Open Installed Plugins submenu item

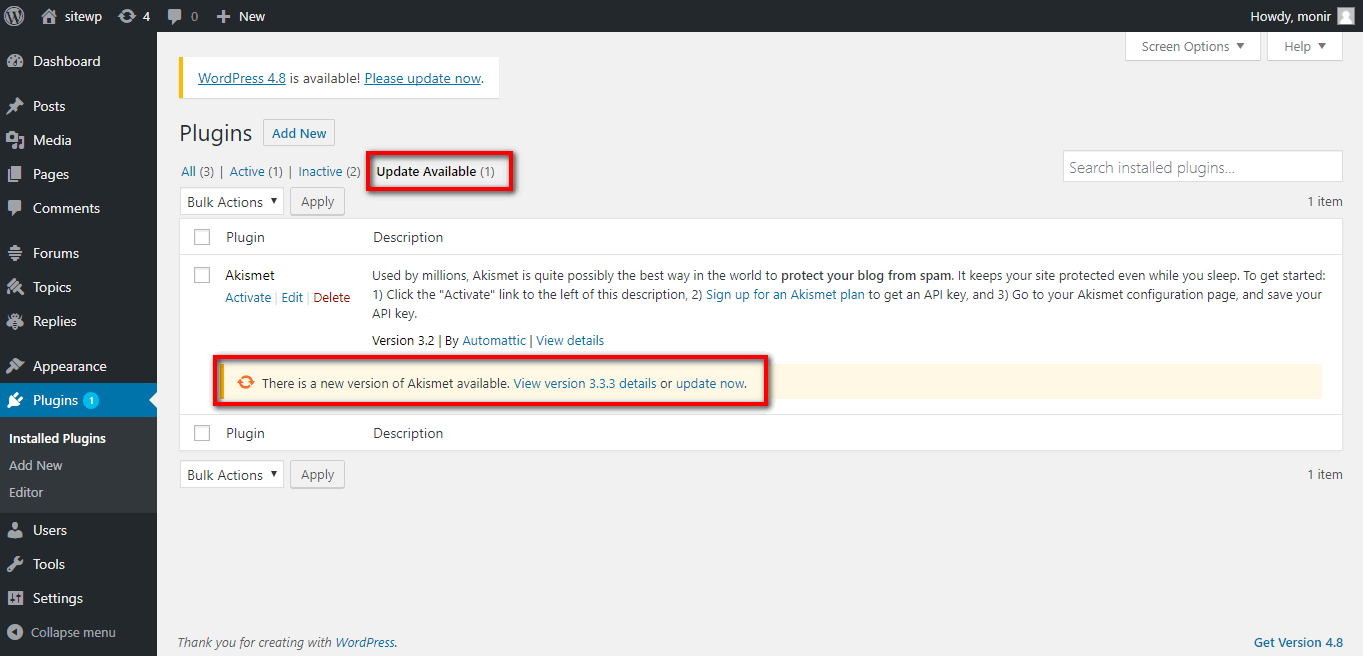(57, 438)
